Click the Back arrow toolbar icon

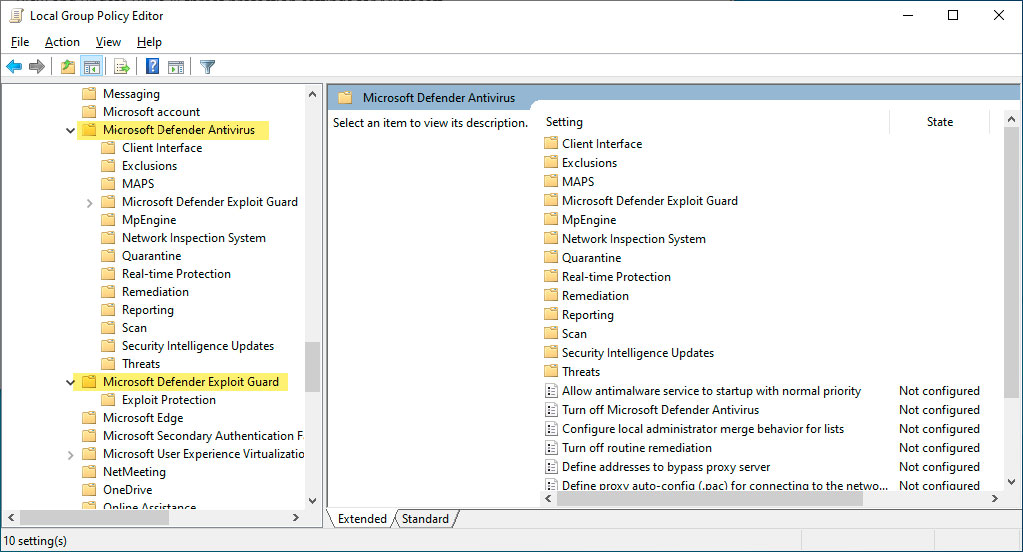click(x=14, y=67)
